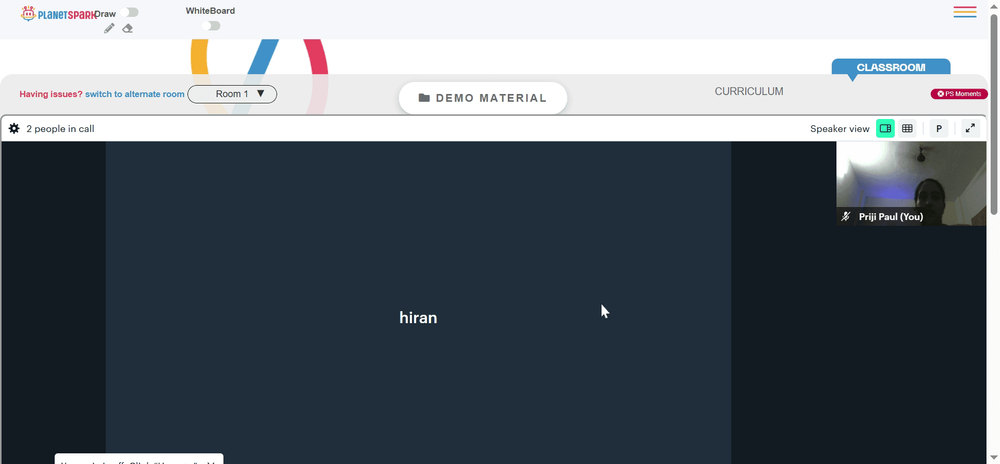1000x464 pixels.
Task: Select Priji Paul (You) video thumbnail
Action: (x=911, y=184)
